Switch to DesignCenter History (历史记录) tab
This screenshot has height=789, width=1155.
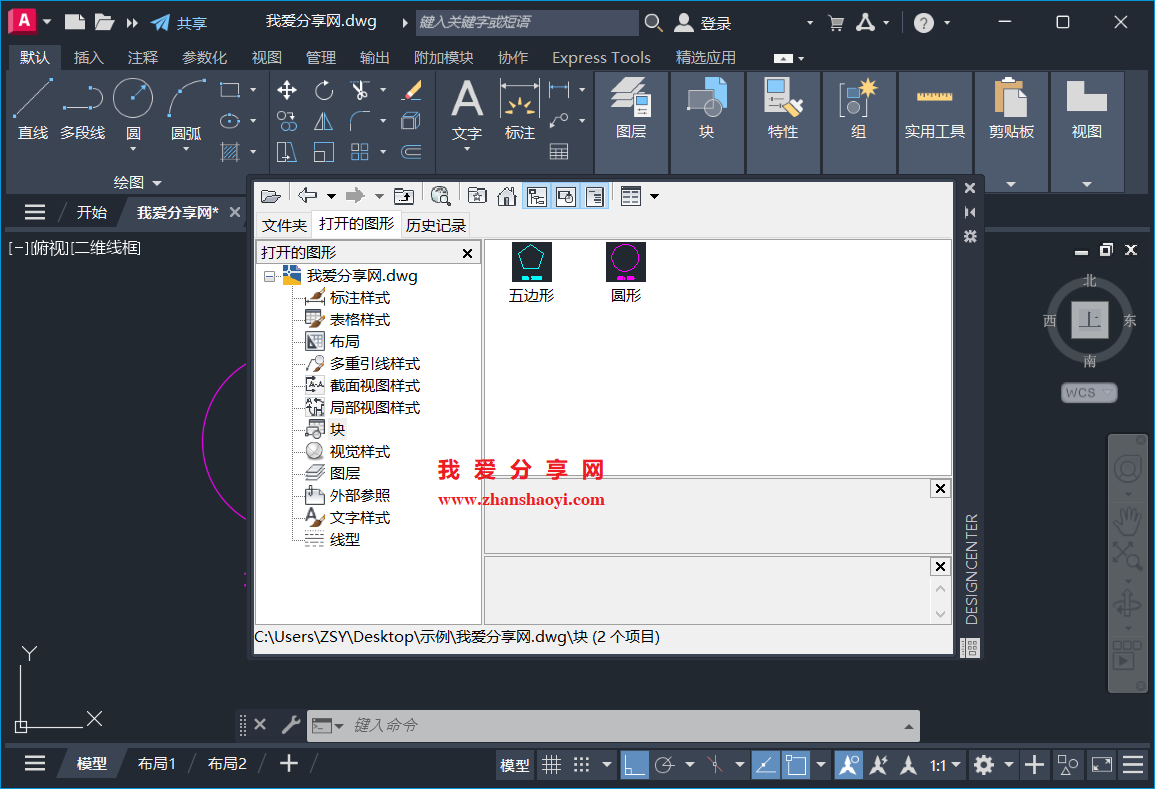(x=435, y=225)
